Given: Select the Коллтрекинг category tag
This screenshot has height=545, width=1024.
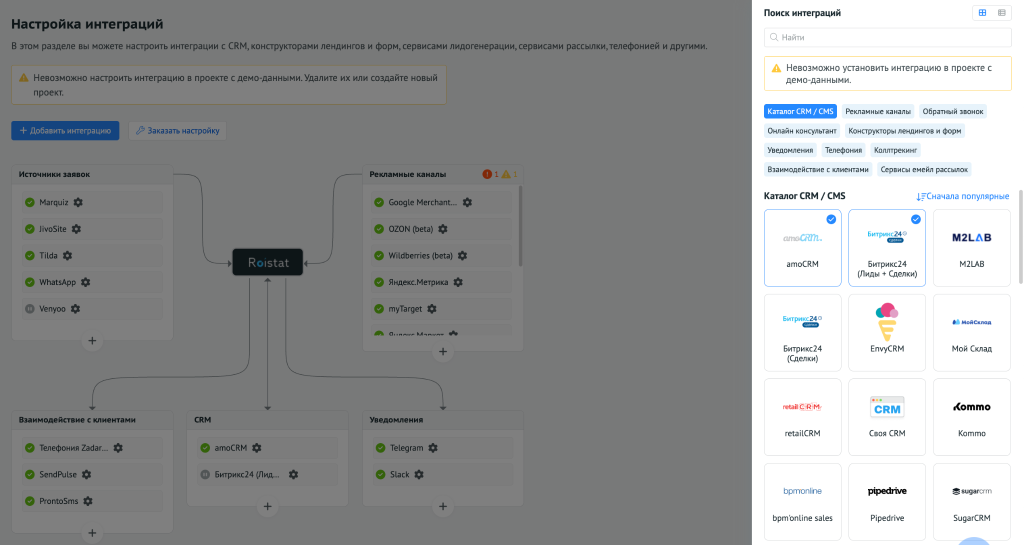Looking at the screenshot, I should tap(895, 150).
